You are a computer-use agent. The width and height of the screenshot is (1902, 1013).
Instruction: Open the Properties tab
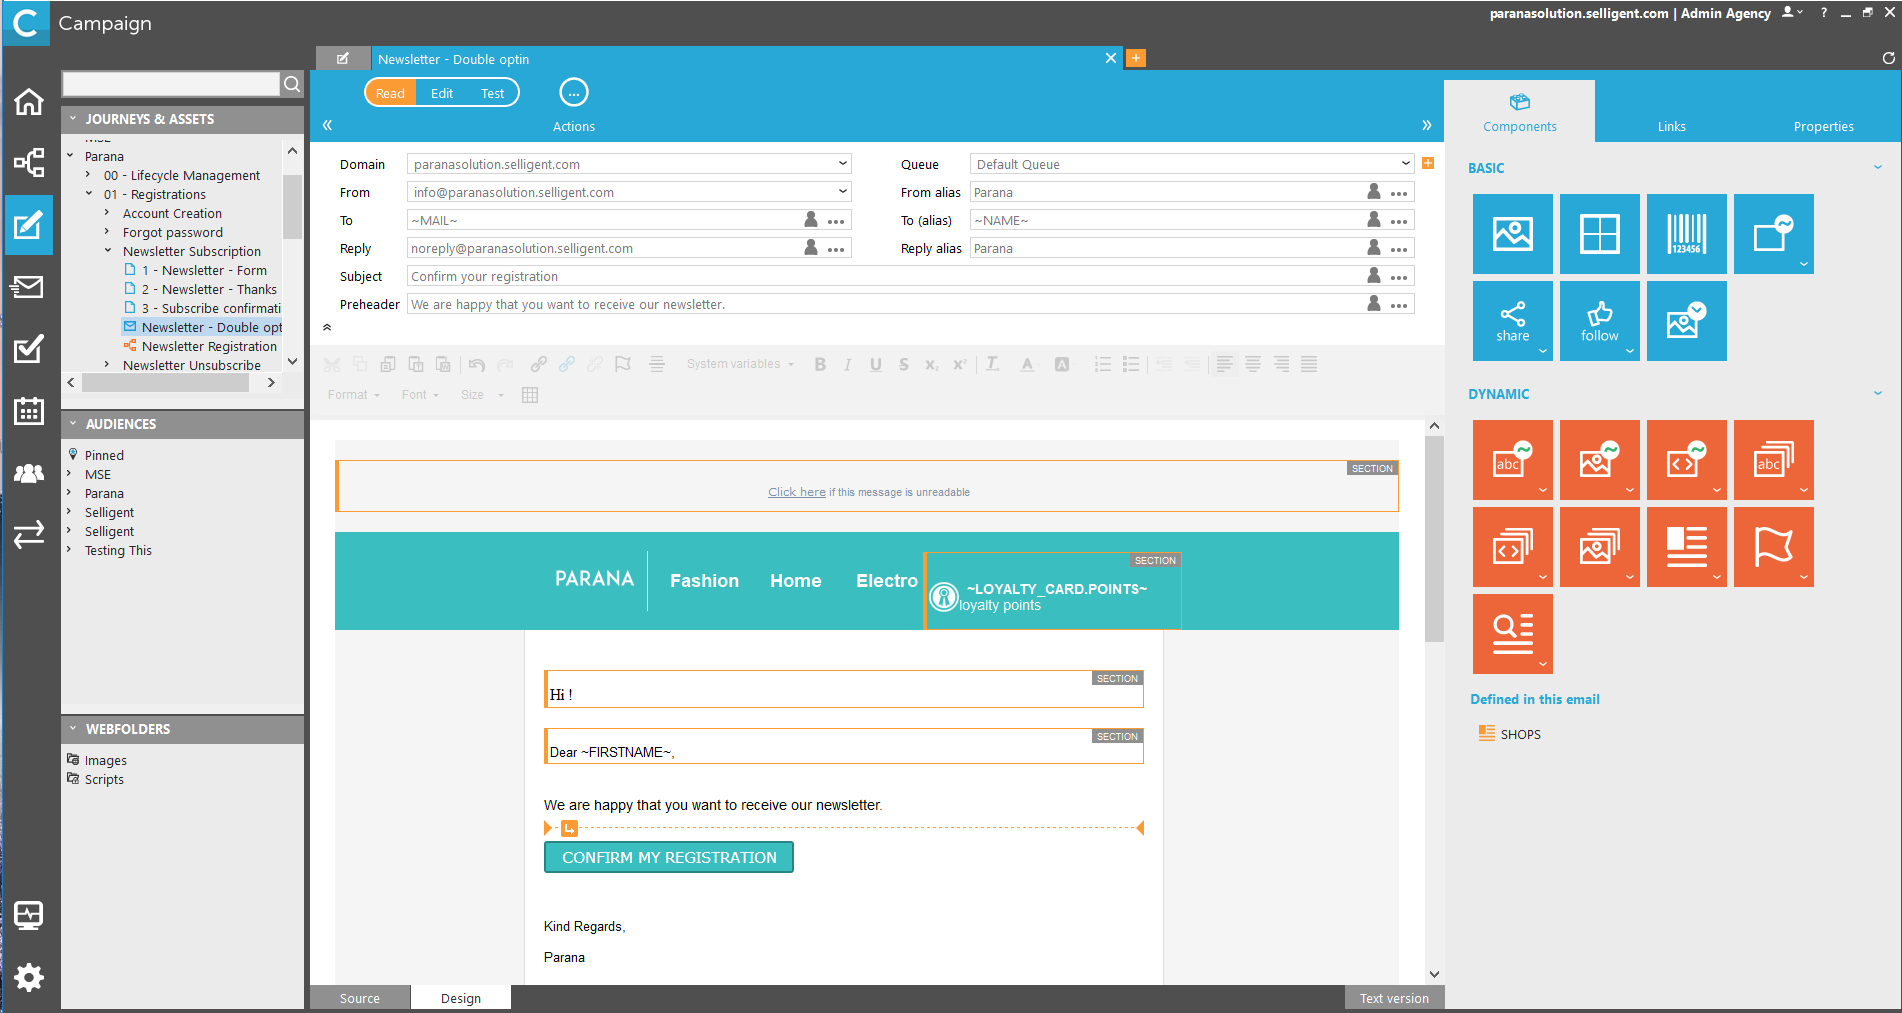(x=1823, y=126)
